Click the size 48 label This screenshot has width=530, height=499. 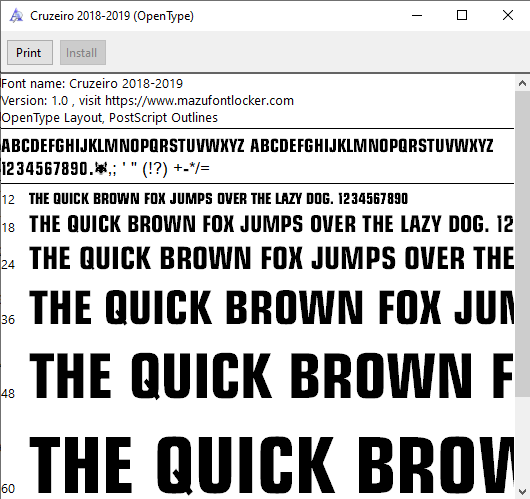coord(8,394)
